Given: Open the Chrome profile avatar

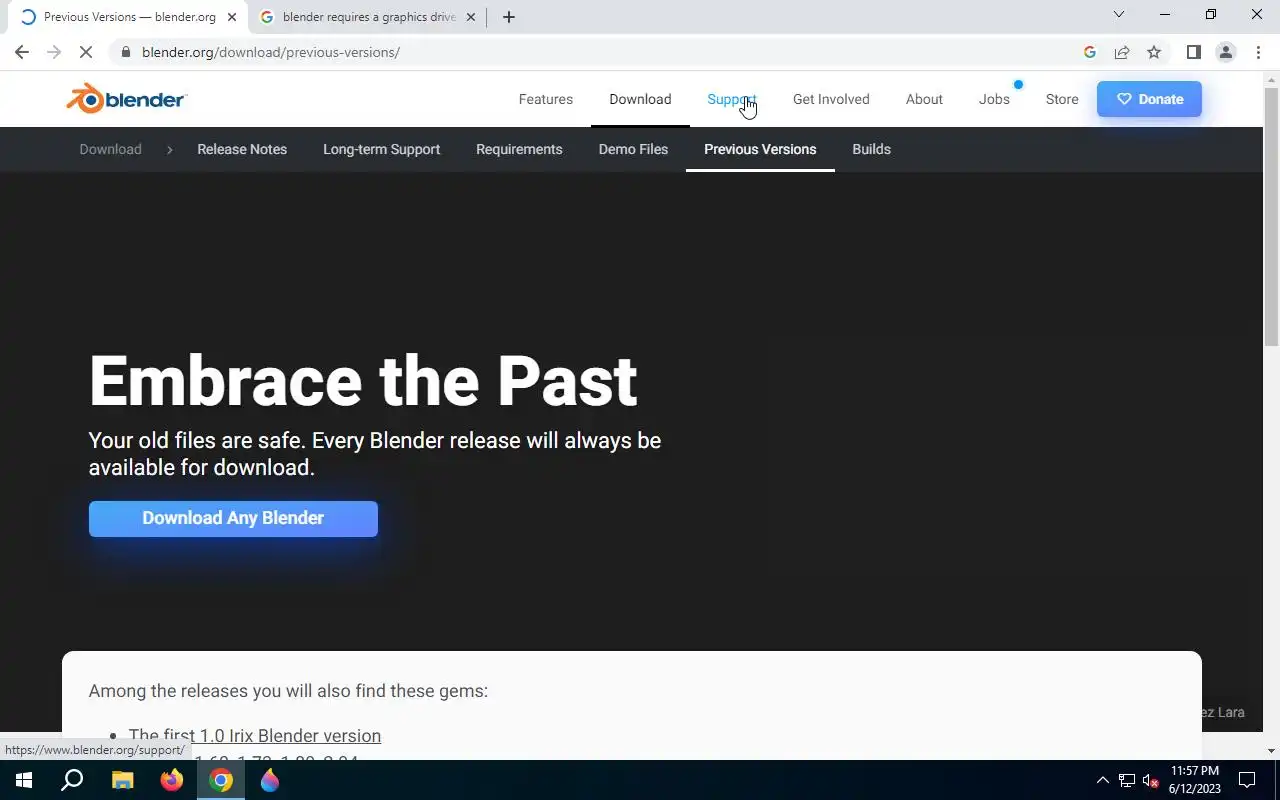Looking at the screenshot, I should click(x=1225, y=52).
